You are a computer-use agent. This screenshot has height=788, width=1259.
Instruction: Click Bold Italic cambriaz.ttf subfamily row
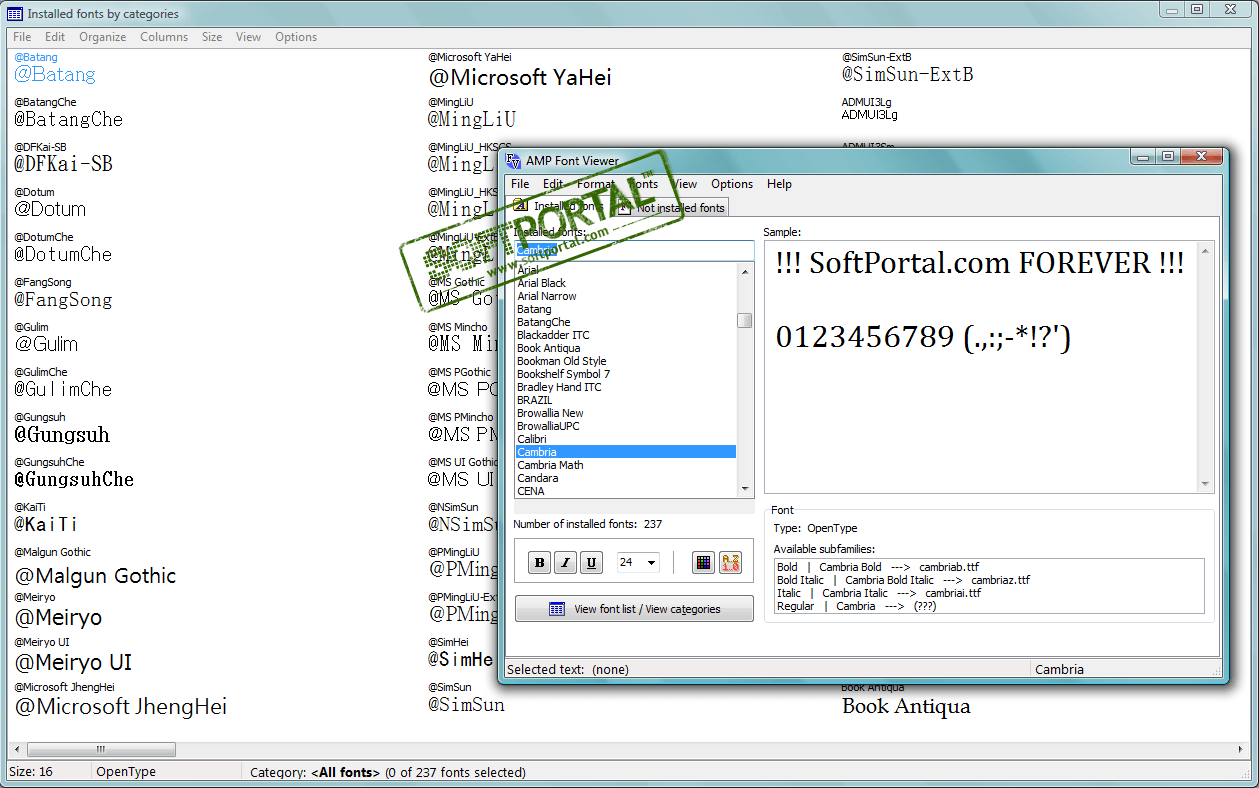[x=989, y=580]
